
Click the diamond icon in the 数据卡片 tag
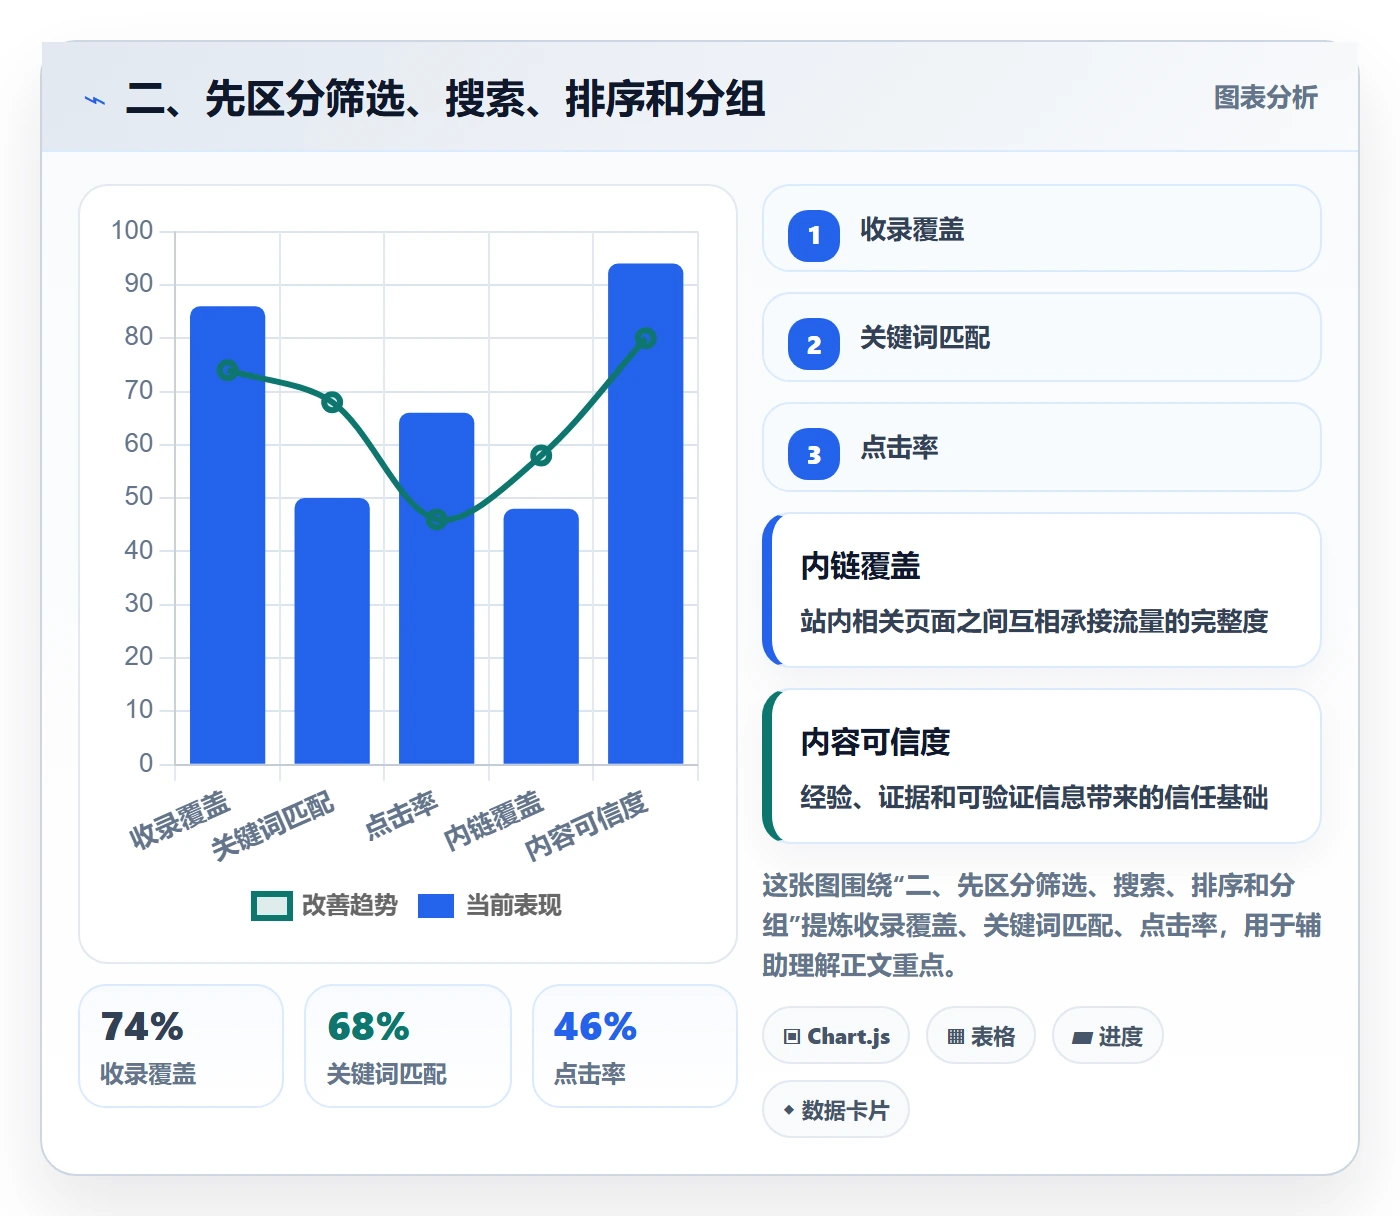point(789,1110)
